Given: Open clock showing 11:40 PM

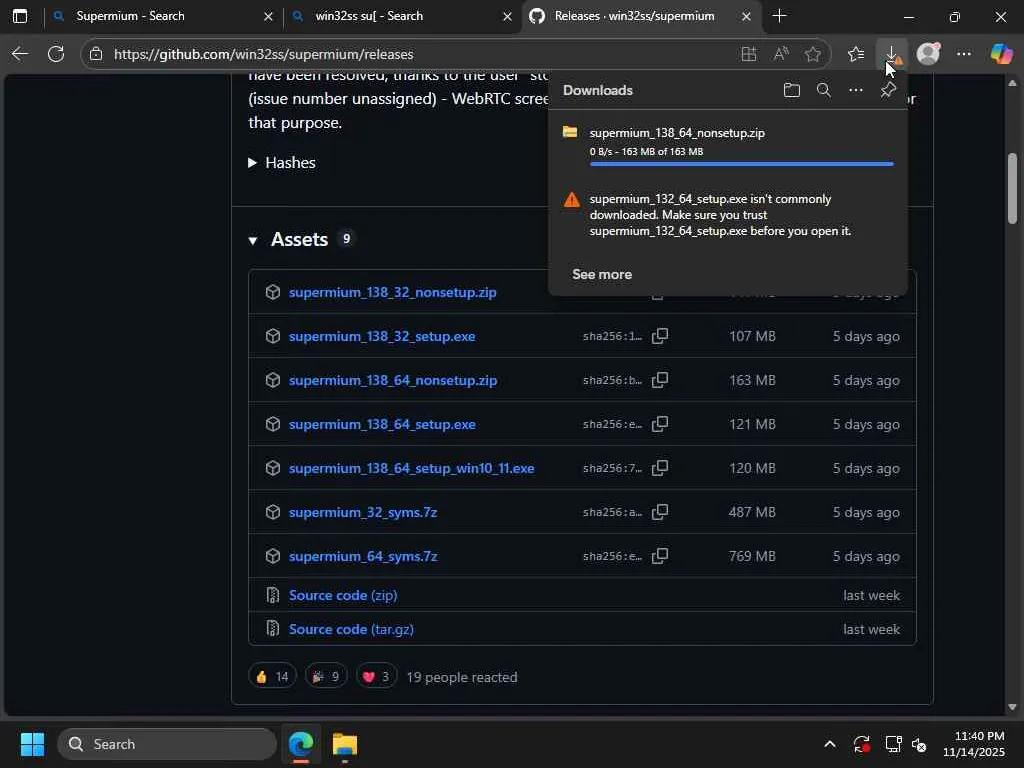Looking at the screenshot, I should click(x=974, y=744).
